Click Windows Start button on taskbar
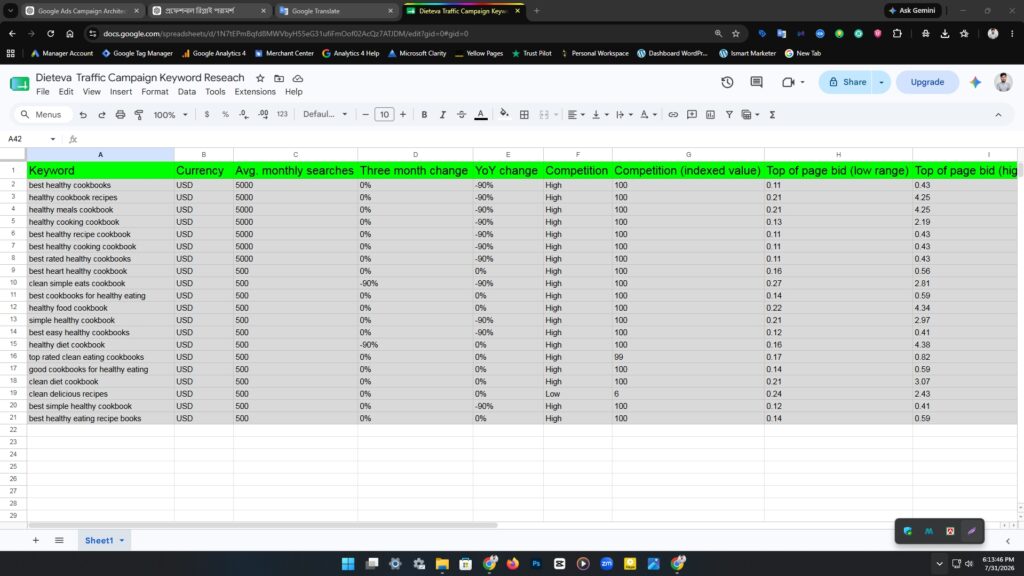The width and height of the screenshot is (1024, 576). click(348, 564)
